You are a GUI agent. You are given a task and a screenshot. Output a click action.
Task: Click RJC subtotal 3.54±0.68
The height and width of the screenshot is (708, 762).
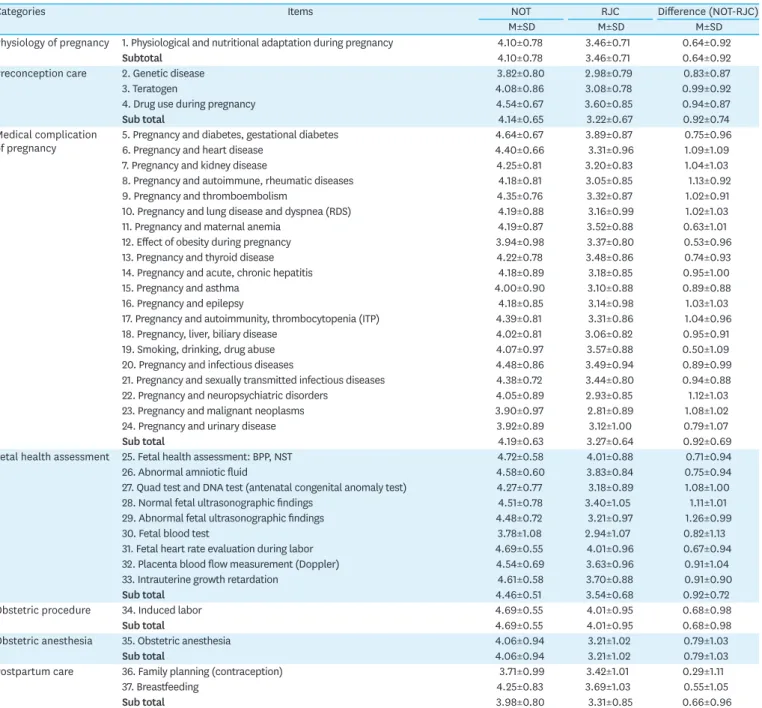(608, 595)
